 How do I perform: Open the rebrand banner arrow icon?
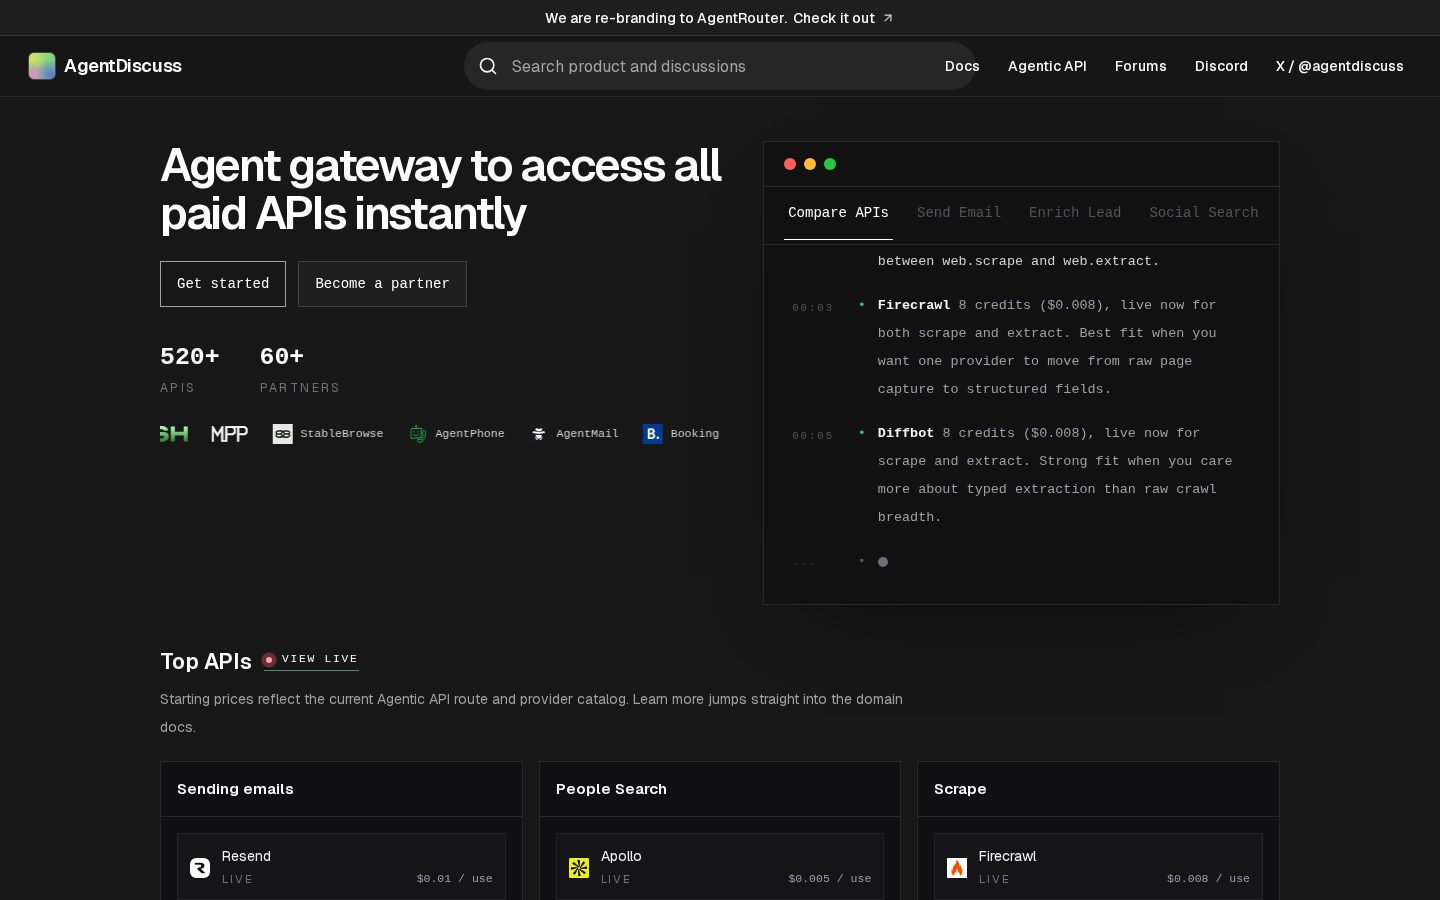(x=888, y=18)
